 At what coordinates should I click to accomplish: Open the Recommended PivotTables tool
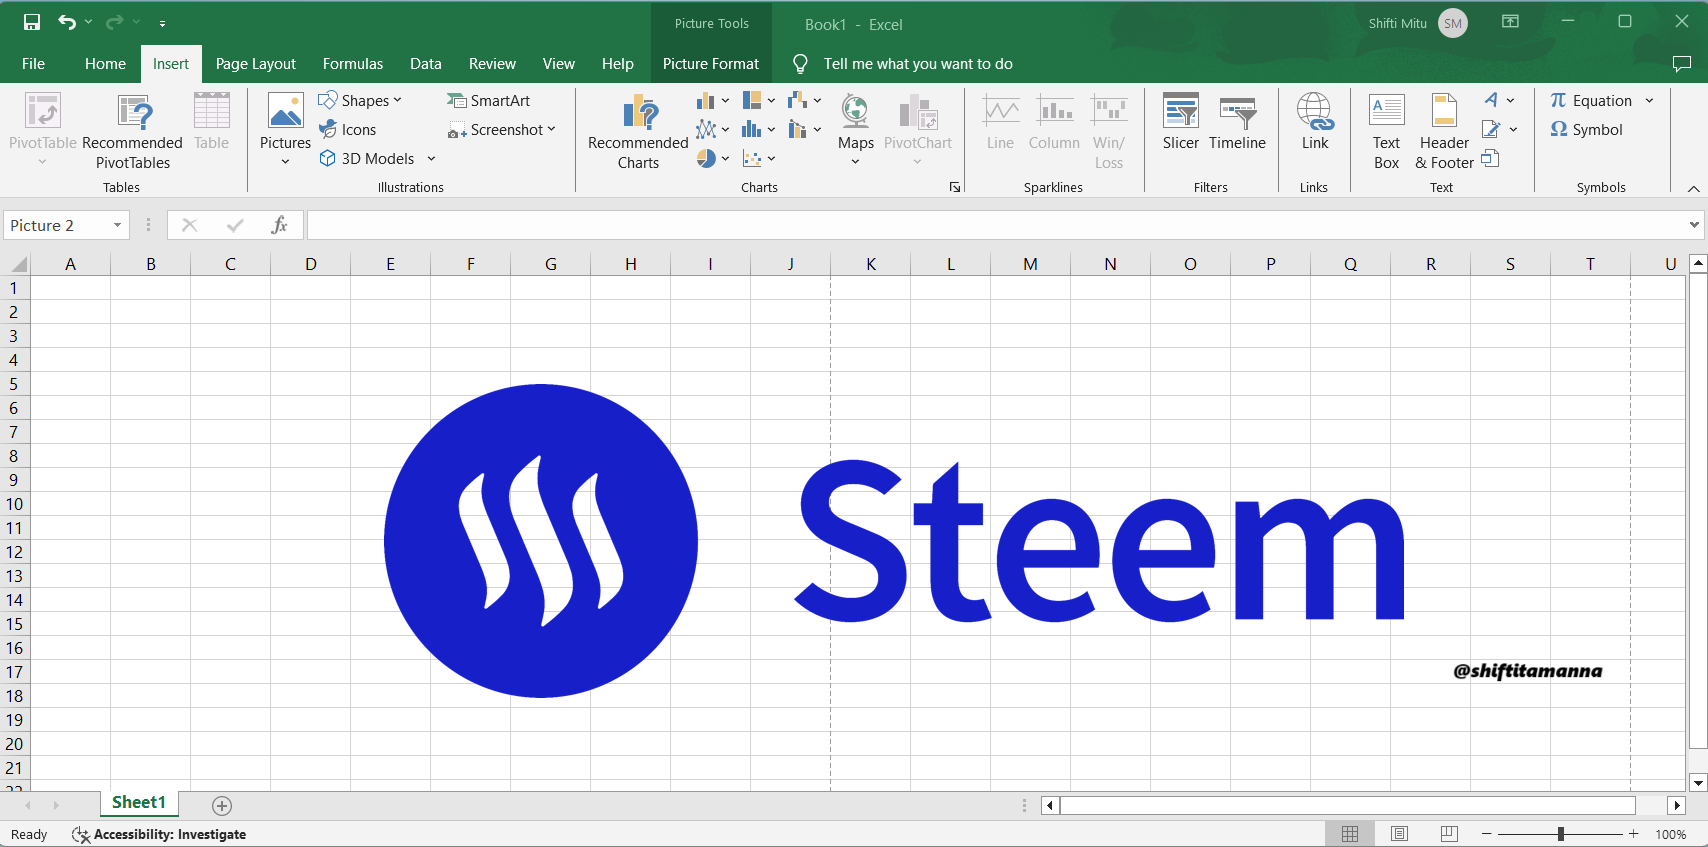coord(133,131)
